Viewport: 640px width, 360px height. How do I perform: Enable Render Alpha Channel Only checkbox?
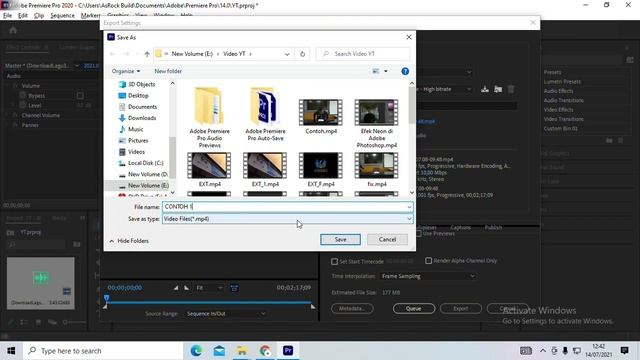(429, 260)
